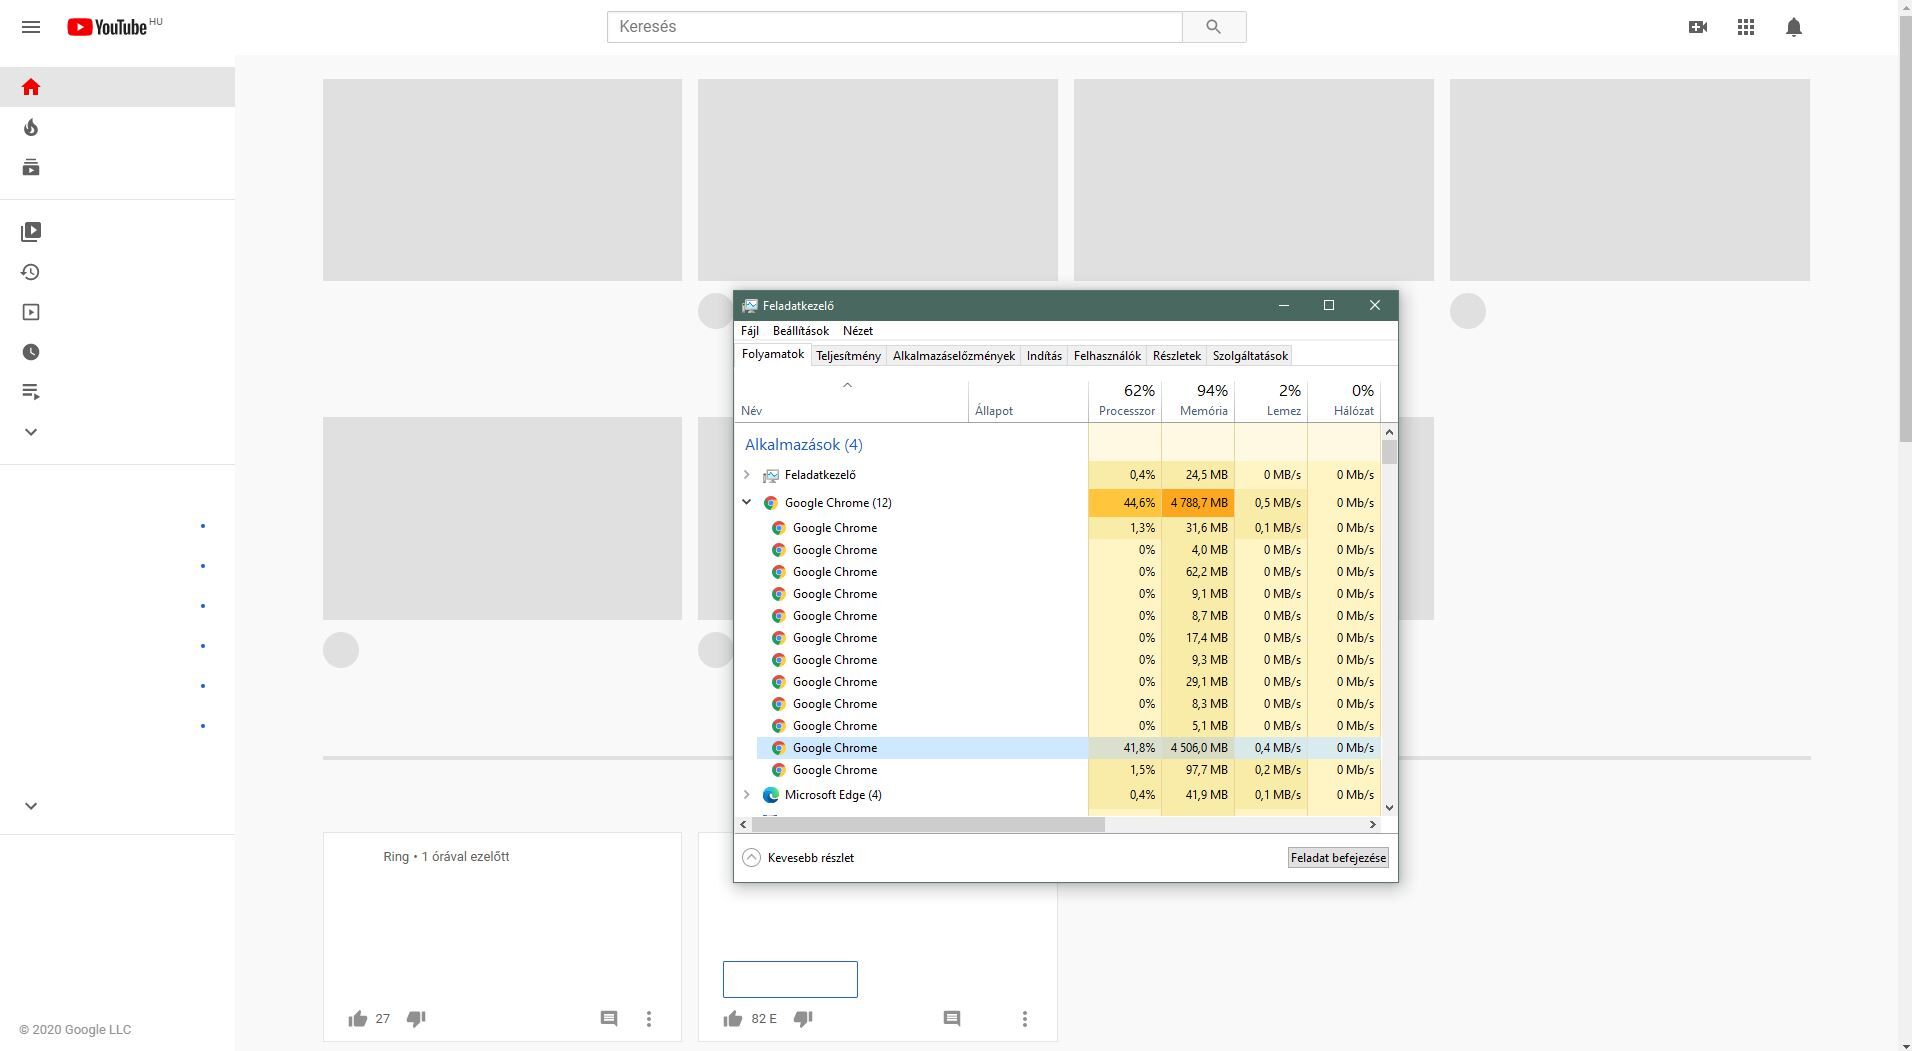Expand the lower sidebar subscriptions chevron
1912x1051 pixels.
pyautogui.click(x=31, y=806)
